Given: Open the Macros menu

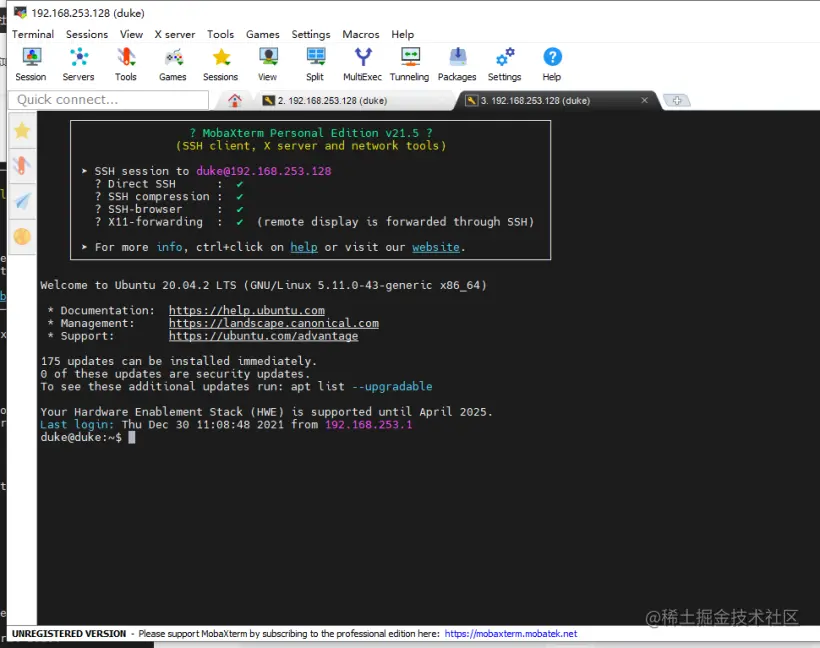Looking at the screenshot, I should pos(361,35).
